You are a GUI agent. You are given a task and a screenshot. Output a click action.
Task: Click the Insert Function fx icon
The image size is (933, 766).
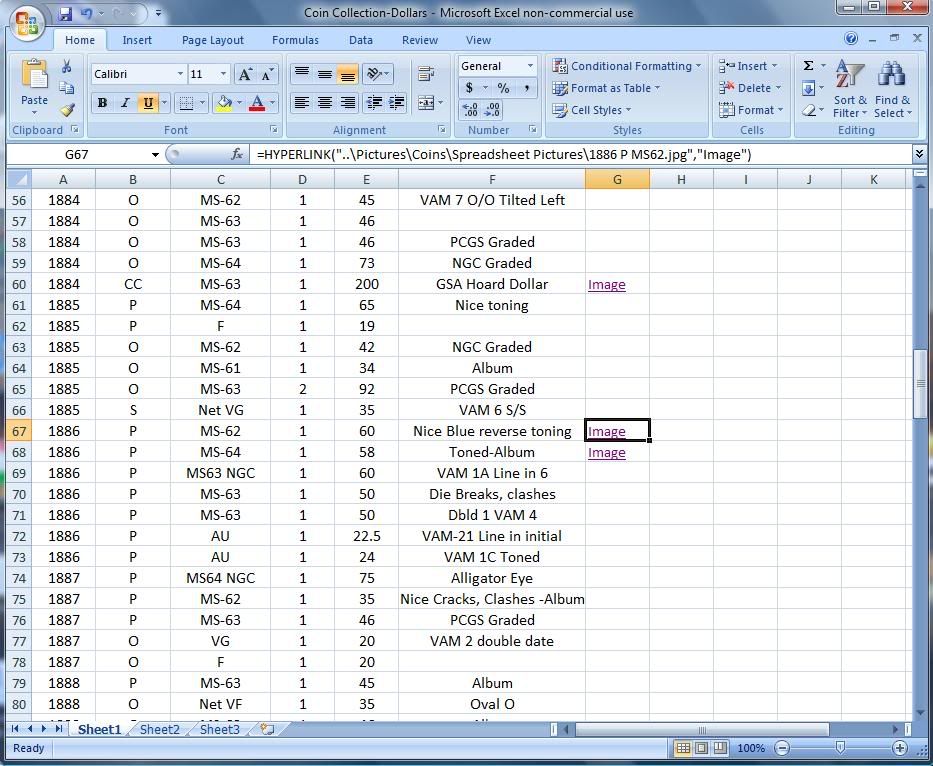click(237, 155)
